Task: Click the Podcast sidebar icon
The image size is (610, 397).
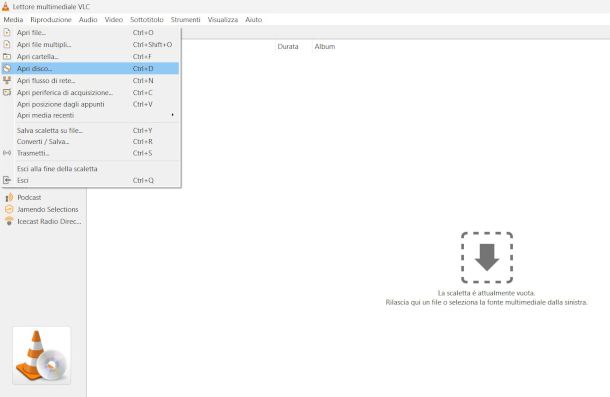Action: (9, 197)
